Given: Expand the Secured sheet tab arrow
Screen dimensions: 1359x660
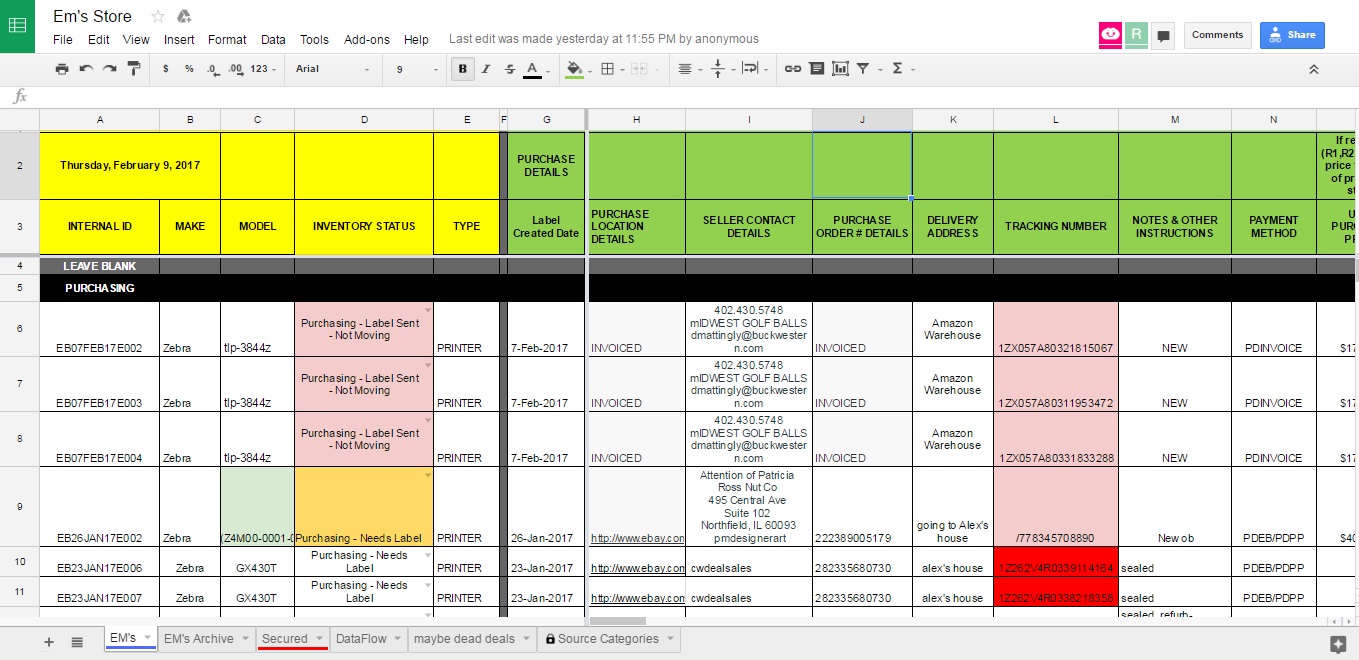Looking at the screenshot, I should coord(319,639).
